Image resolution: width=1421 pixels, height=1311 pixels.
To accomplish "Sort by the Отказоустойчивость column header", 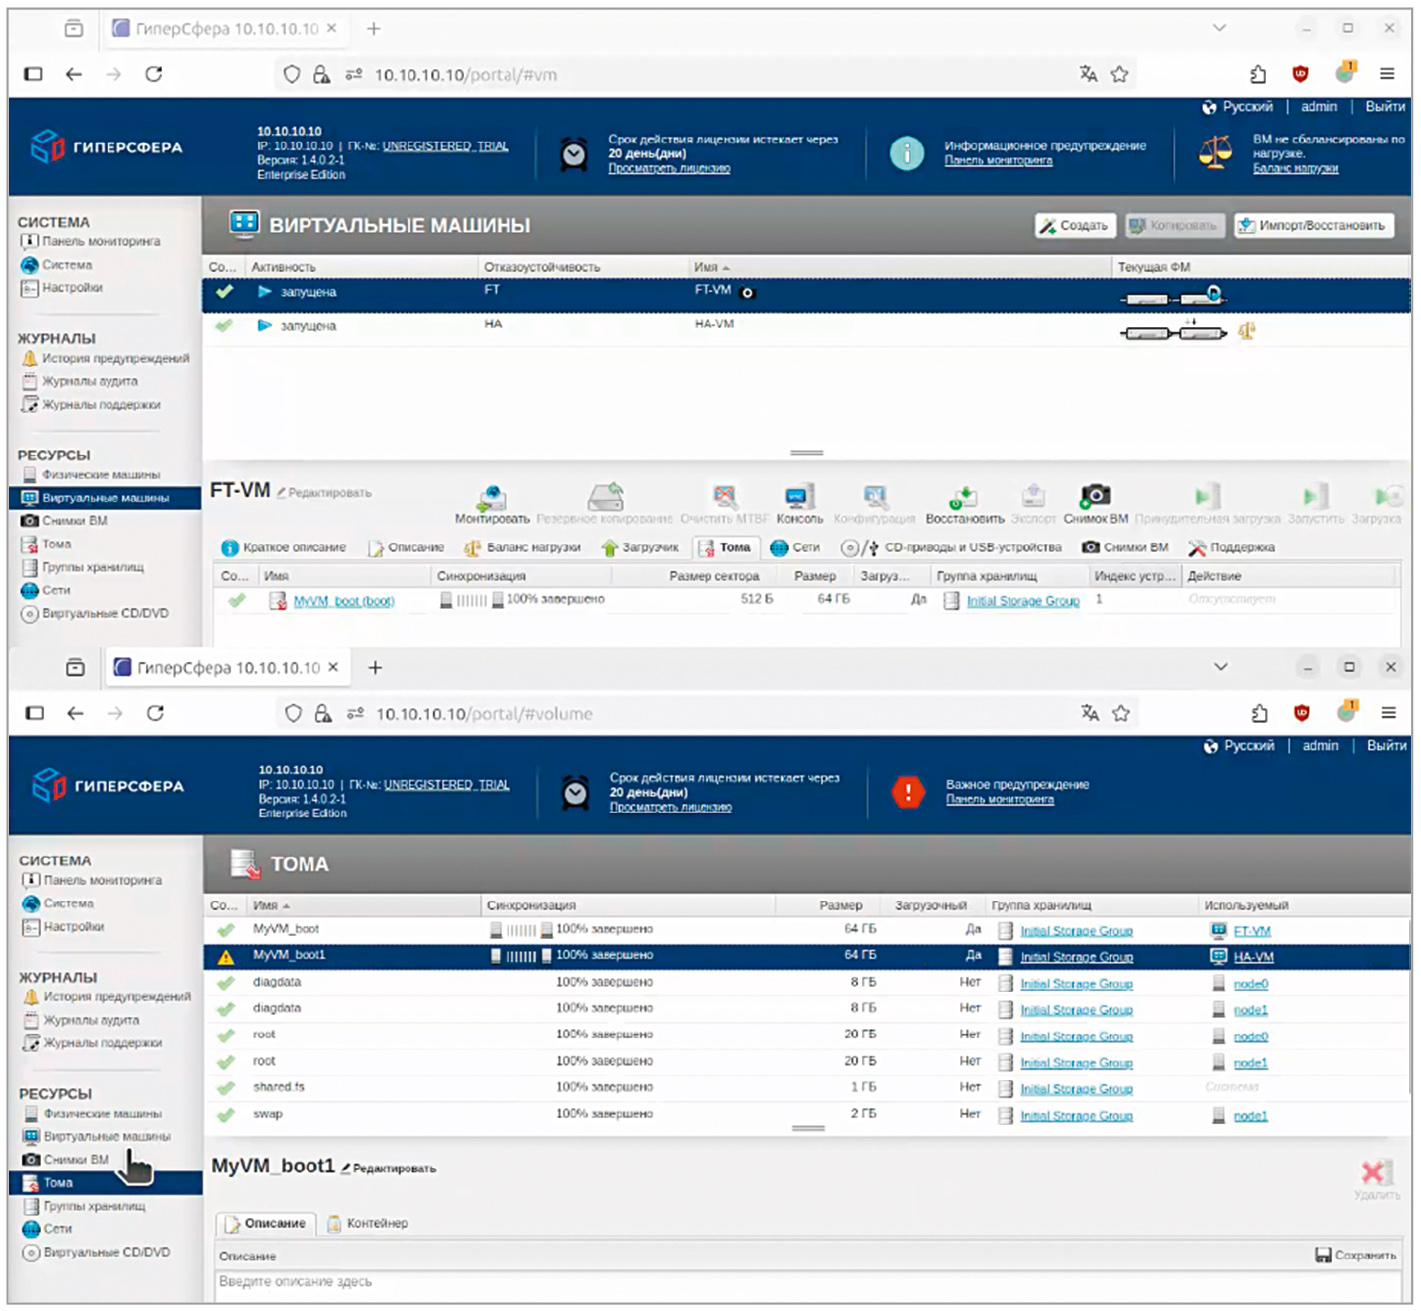I will (x=542, y=267).
